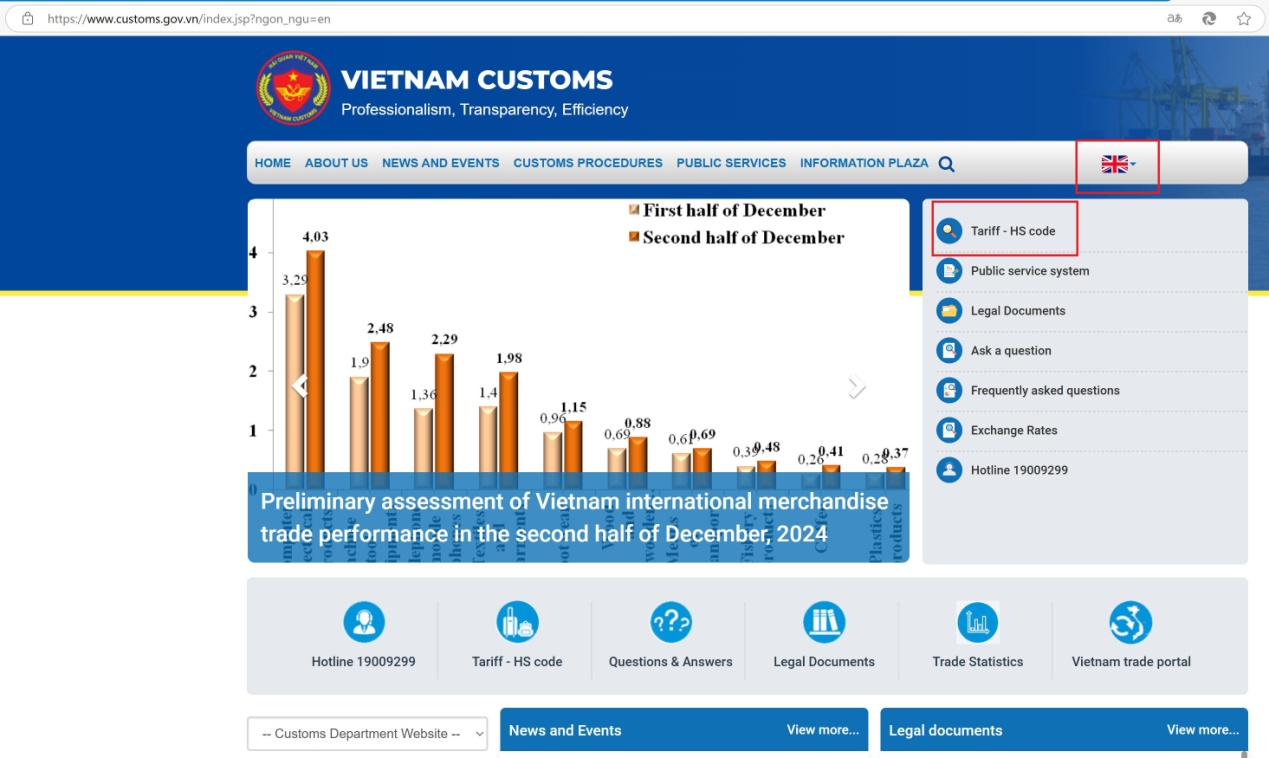Click the Questions & Answers icon
Viewport: 1269px width, 758px height.
pos(670,622)
